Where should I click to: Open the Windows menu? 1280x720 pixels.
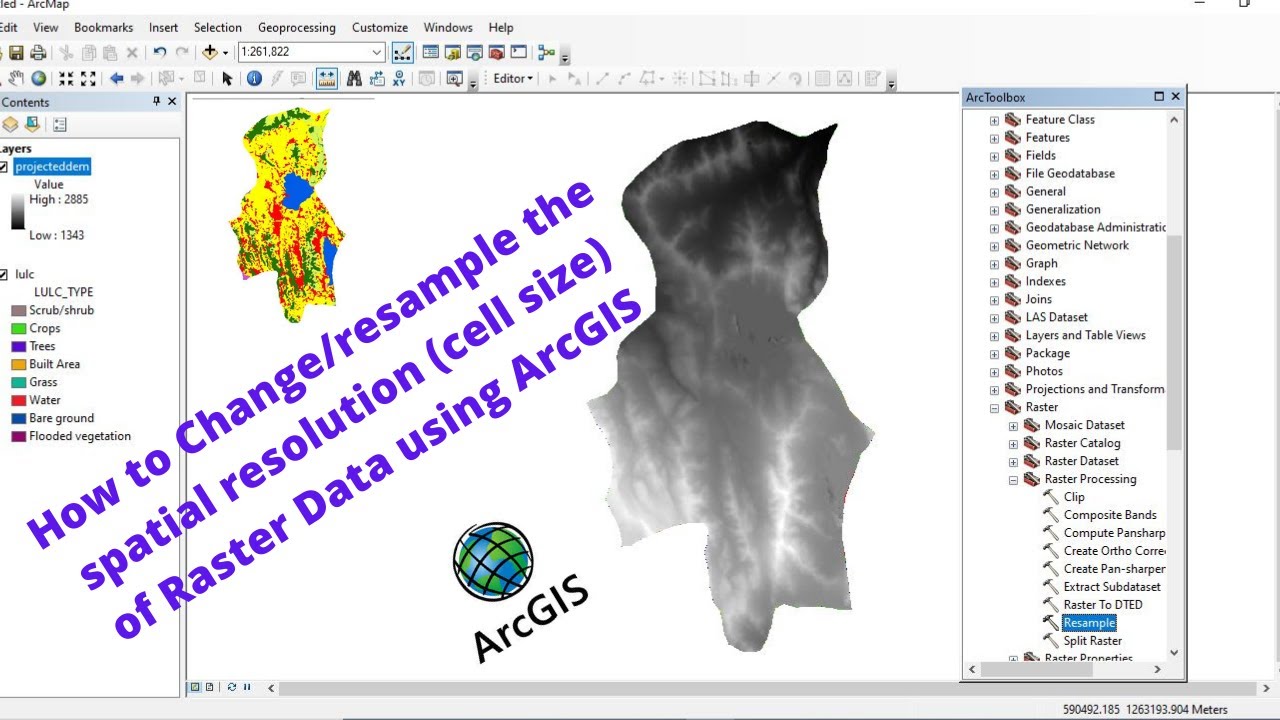[448, 27]
